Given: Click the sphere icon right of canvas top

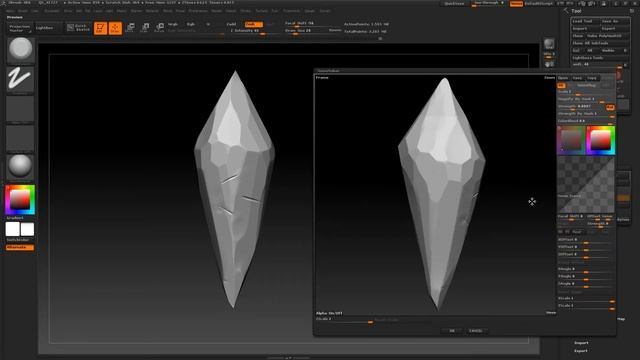Looking at the screenshot, I should point(549,44).
